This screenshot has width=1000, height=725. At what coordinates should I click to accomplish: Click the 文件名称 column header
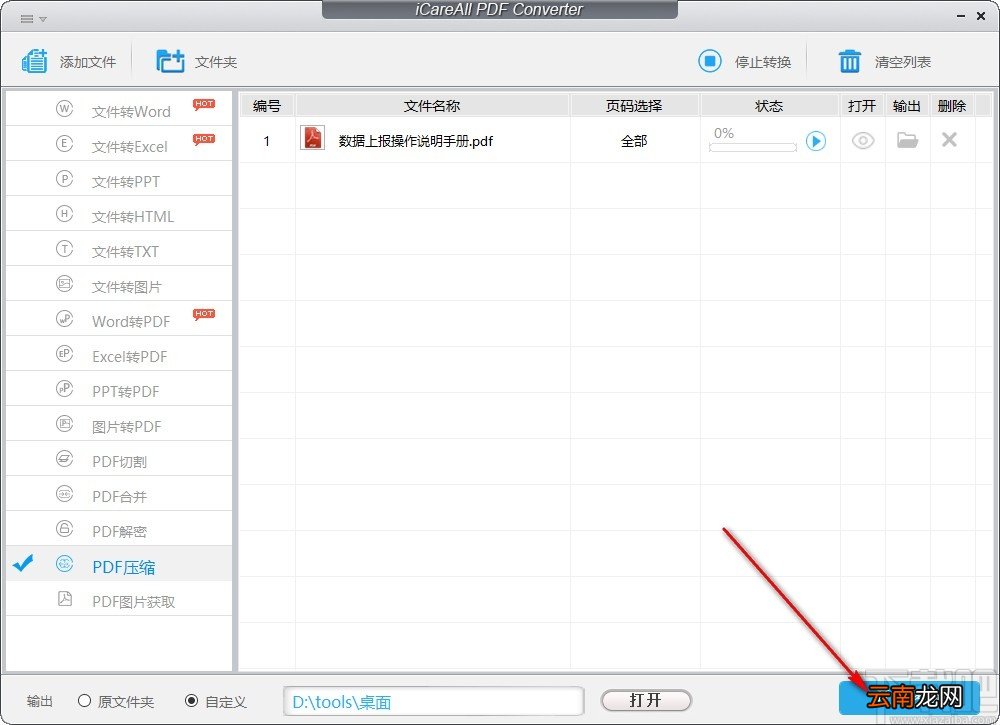[432, 106]
